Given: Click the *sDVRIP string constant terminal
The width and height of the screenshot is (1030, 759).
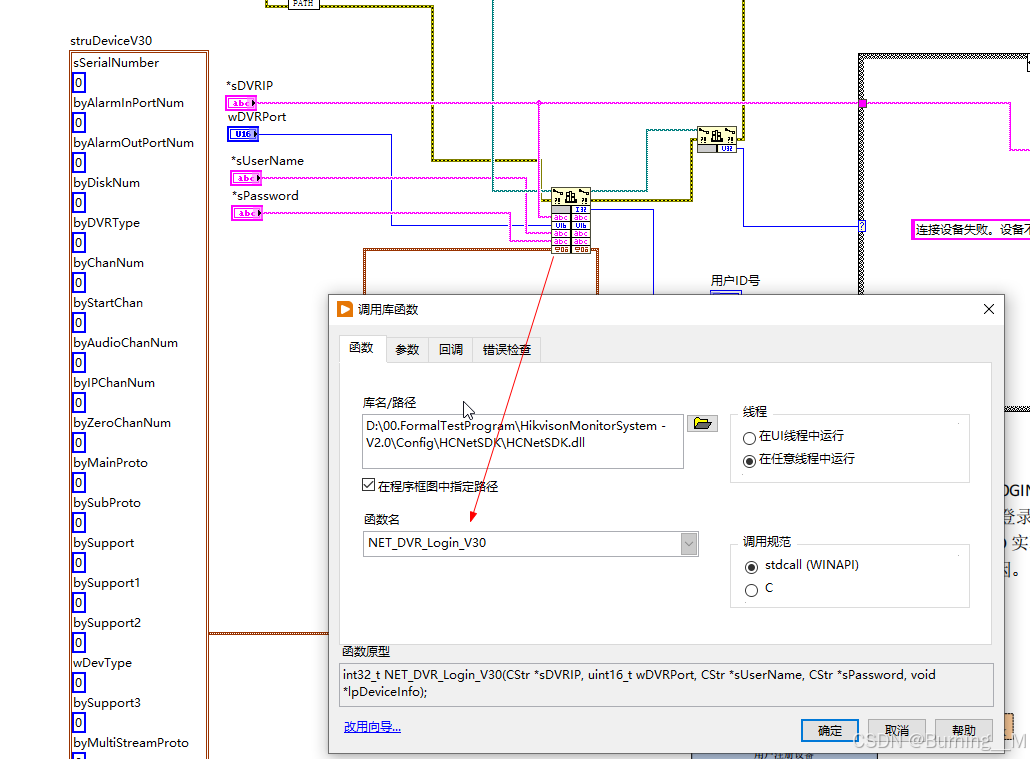Looking at the screenshot, I should pos(240,102).
